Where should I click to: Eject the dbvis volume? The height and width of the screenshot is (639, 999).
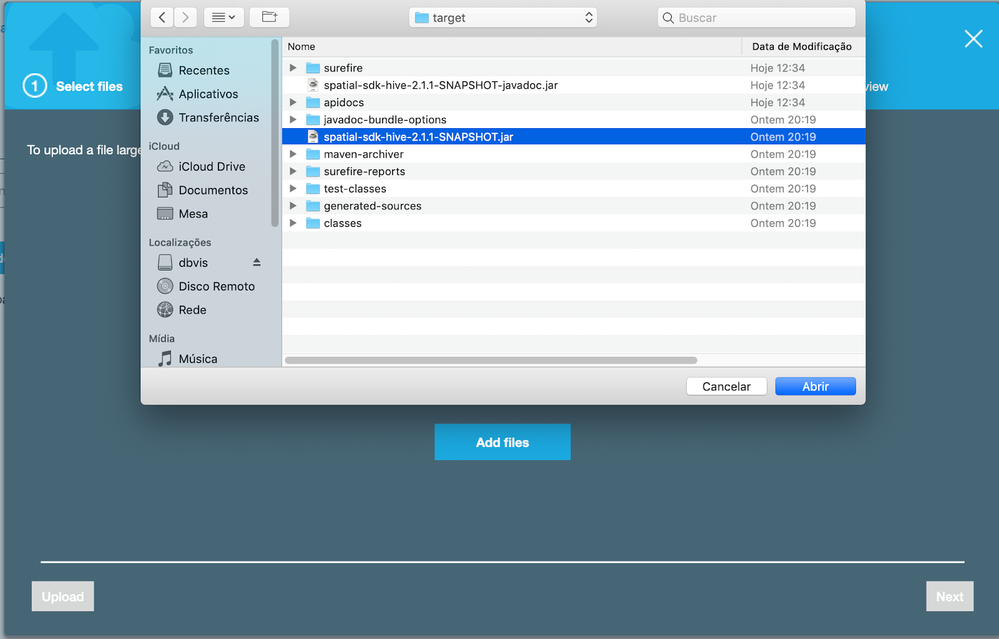[x=257, y=262]
